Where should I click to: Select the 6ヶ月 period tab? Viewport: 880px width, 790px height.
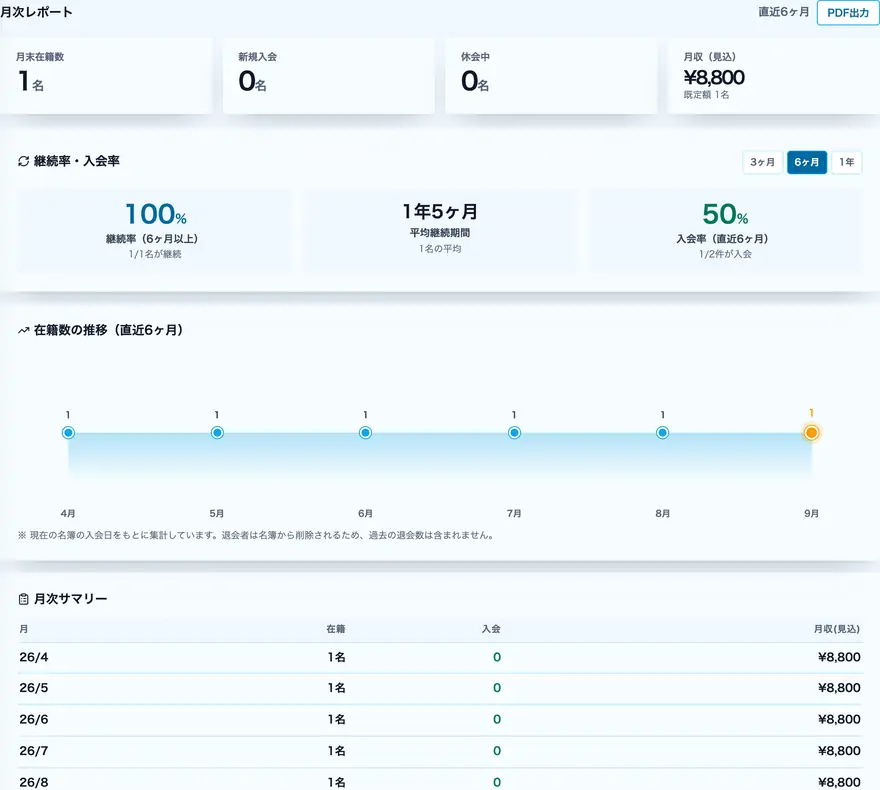point(806,162)
